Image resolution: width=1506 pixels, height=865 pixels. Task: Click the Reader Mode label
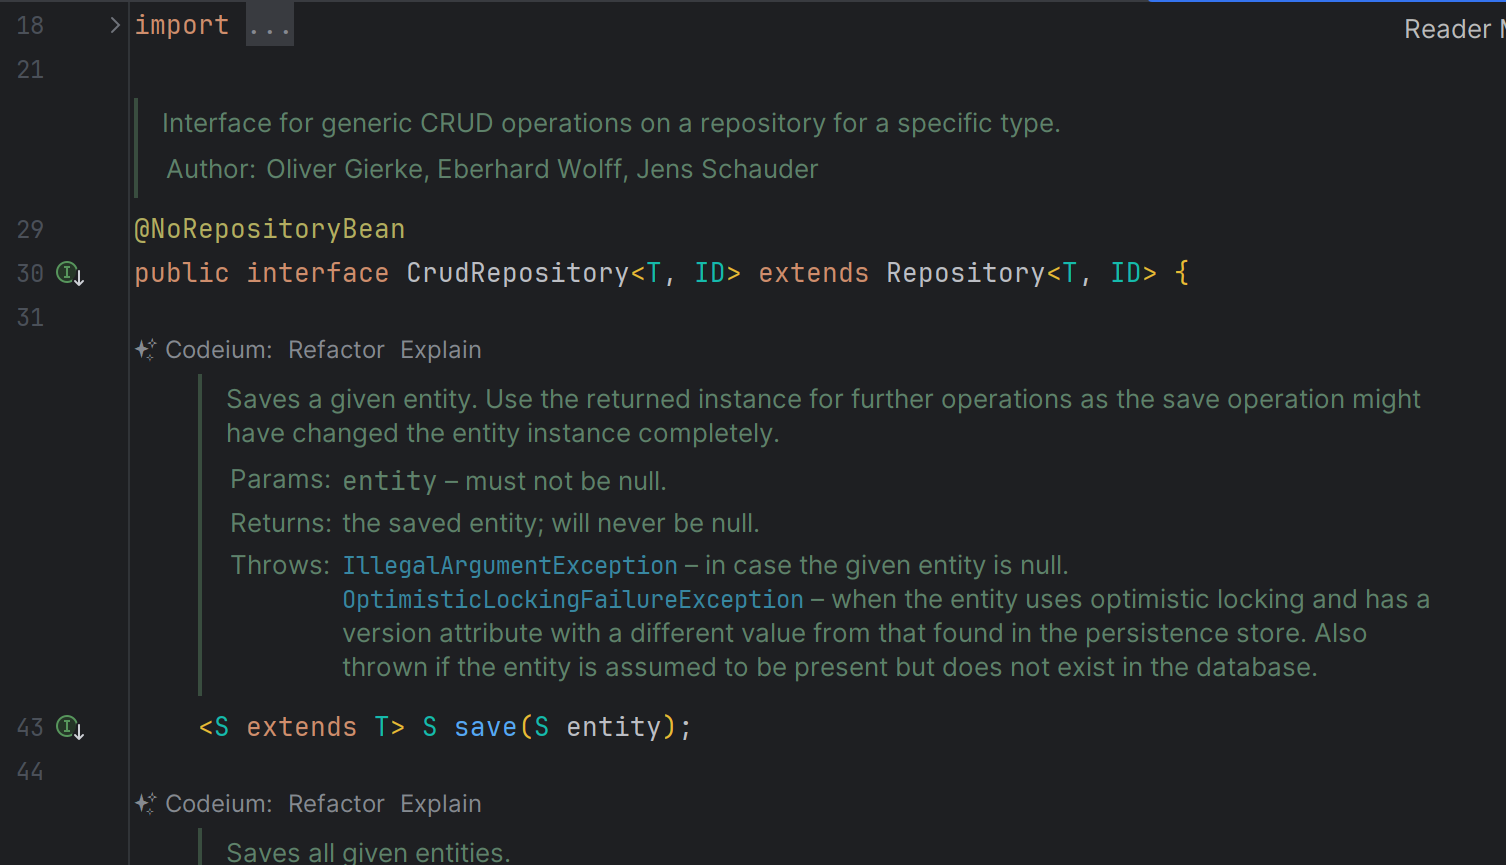1454,29
